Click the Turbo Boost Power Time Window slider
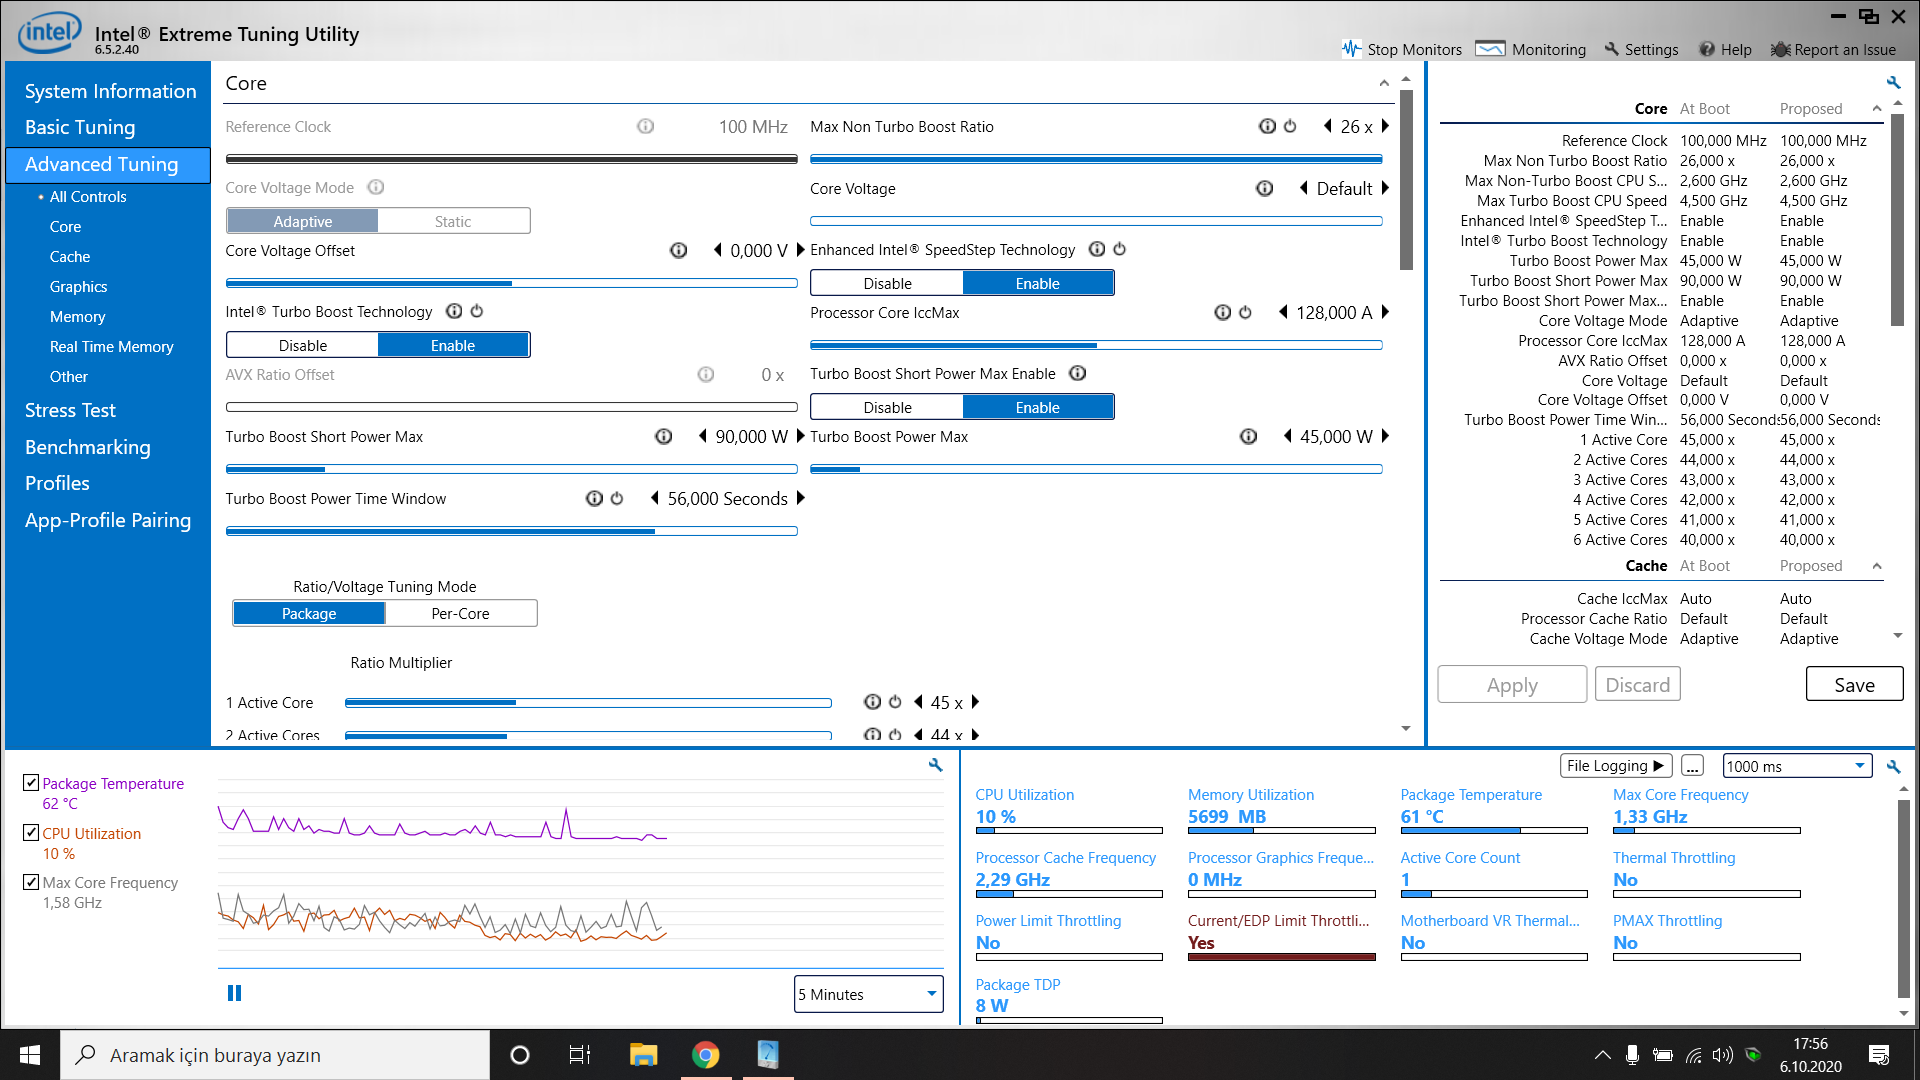1920x1080 pixels. 511,531
